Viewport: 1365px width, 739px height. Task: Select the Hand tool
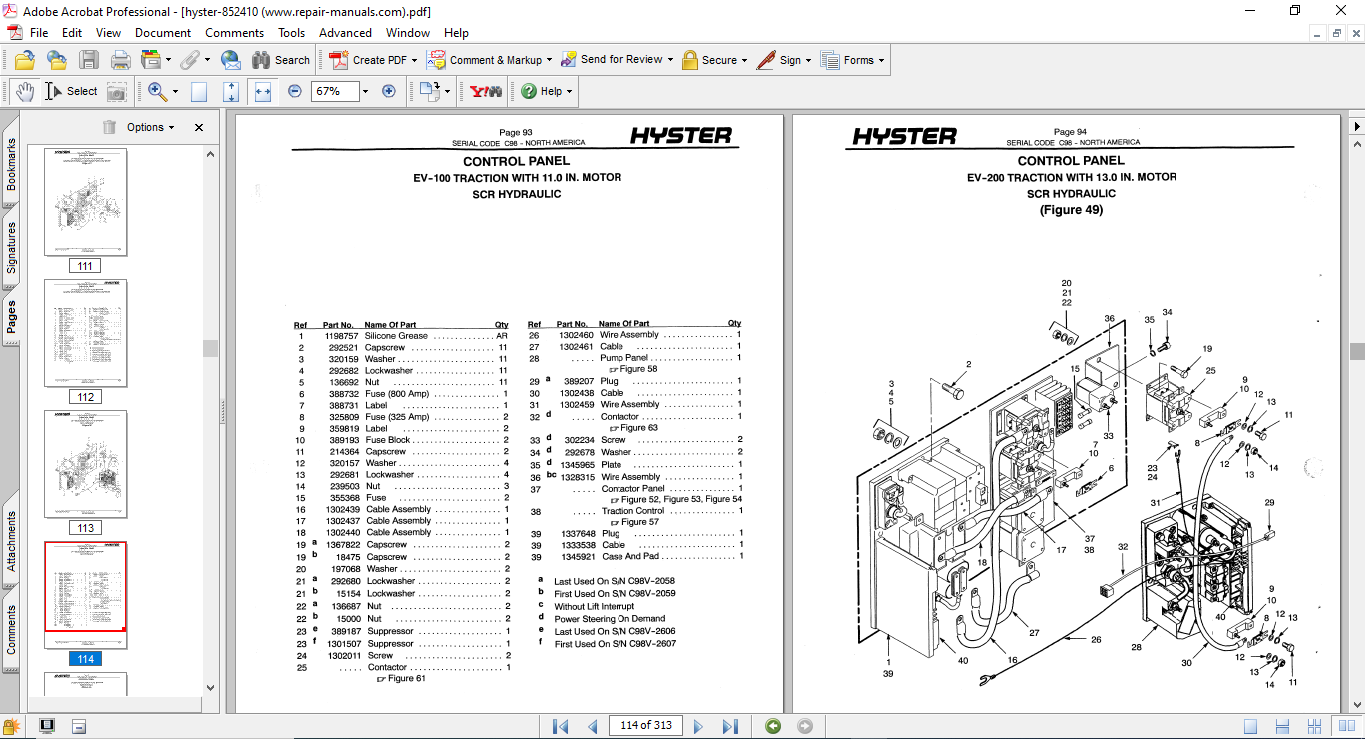25,91
